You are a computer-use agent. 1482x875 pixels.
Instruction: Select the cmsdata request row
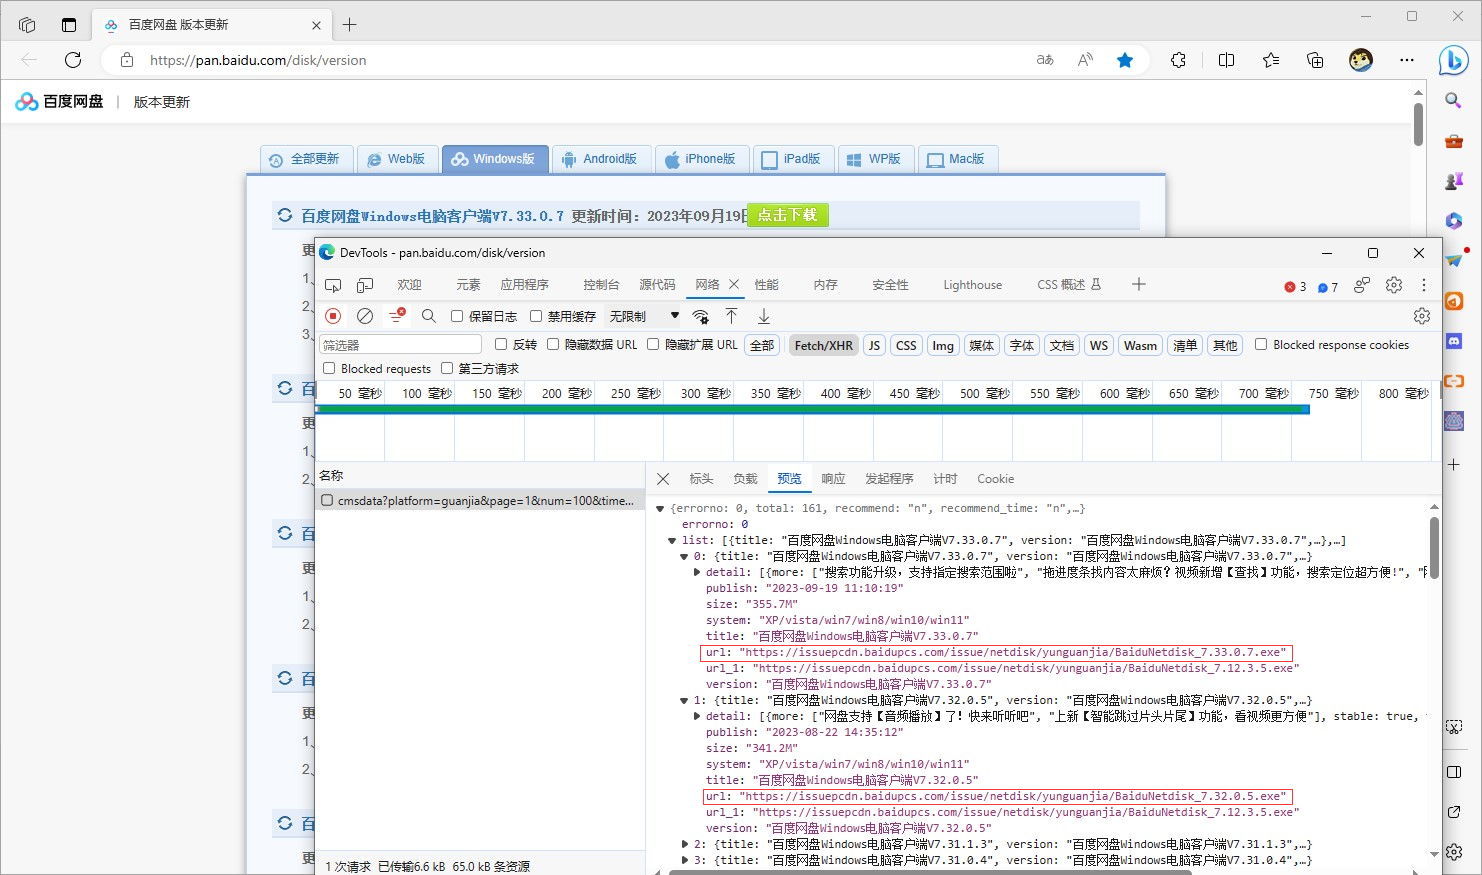click(x=480, y=500)
